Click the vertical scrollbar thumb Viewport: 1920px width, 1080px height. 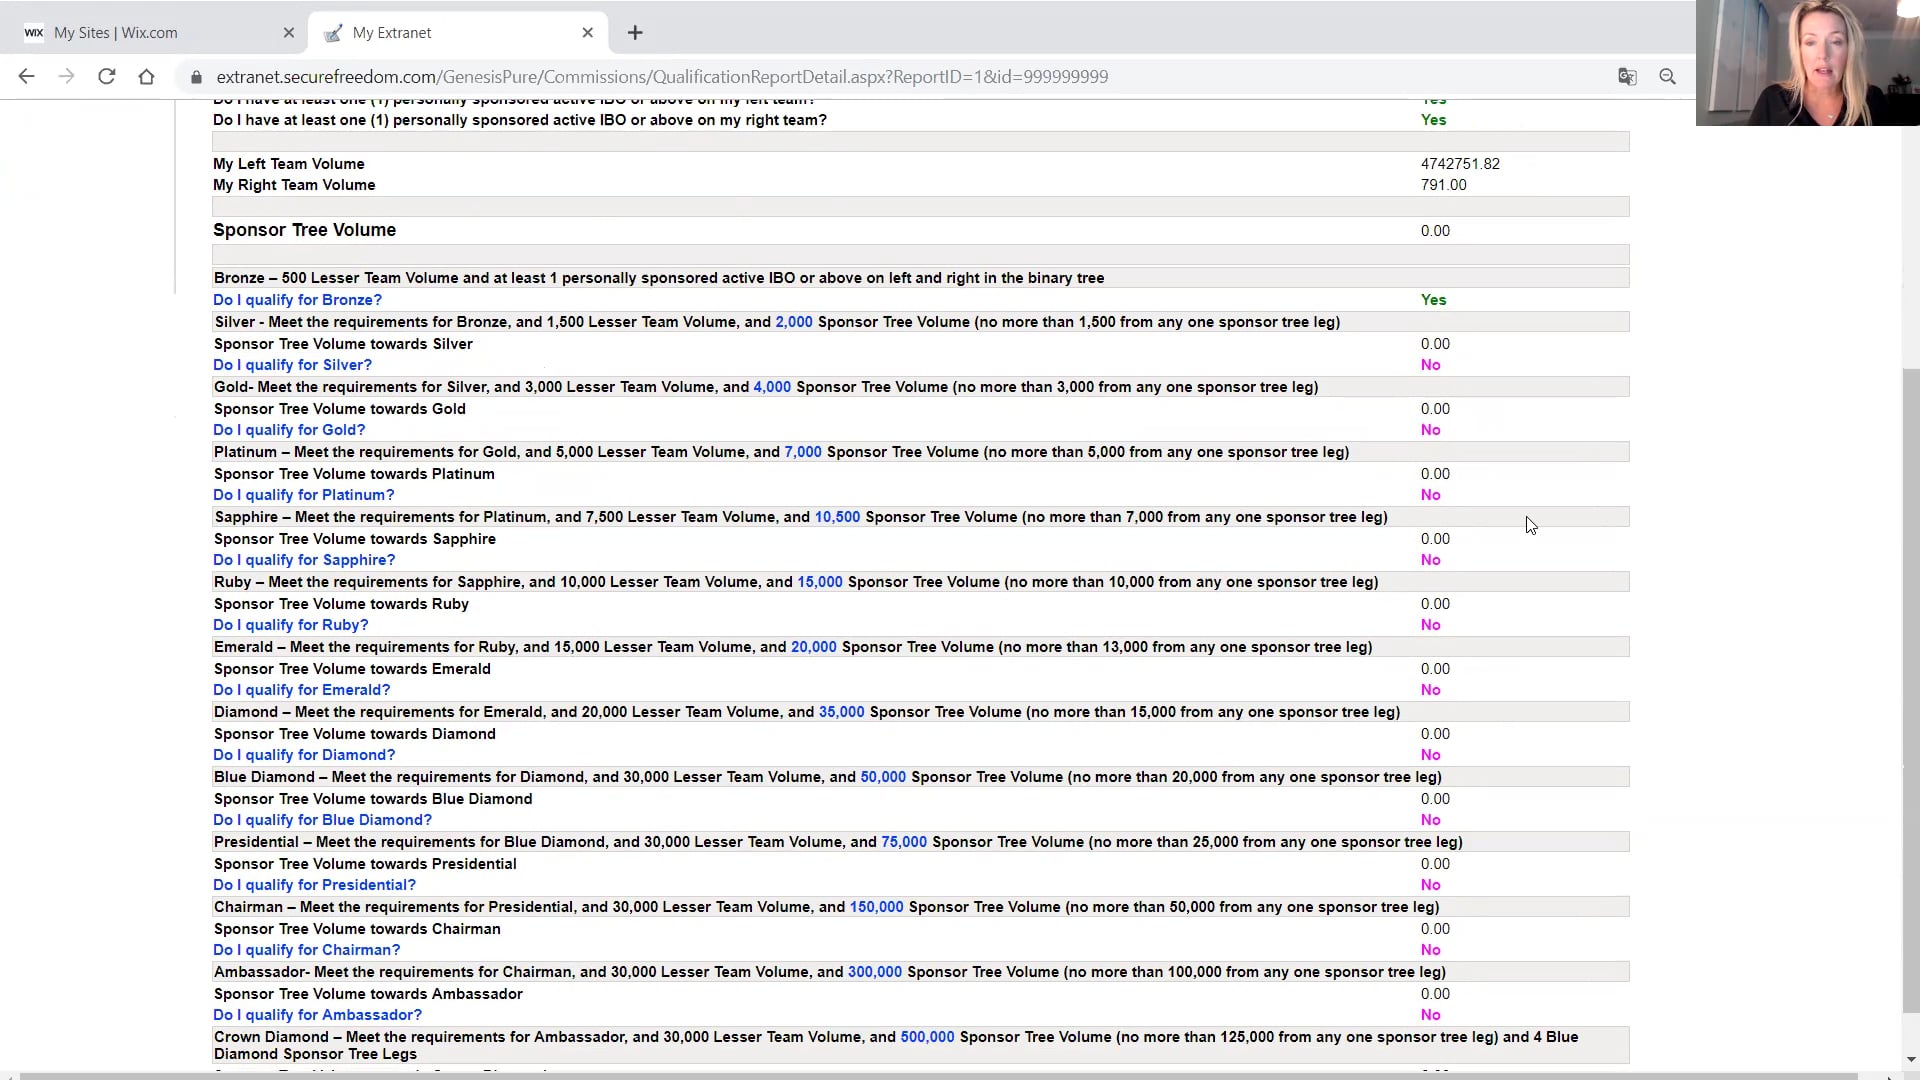point(1911,690)
